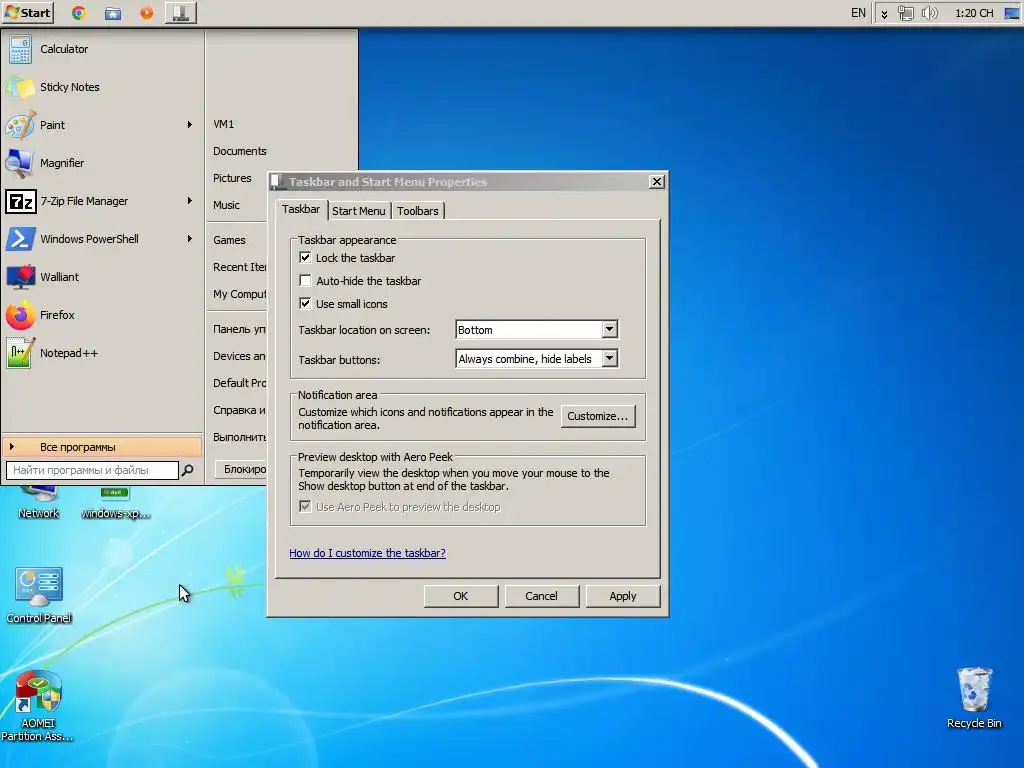
Task: Click Show desktop button in the tray
Action: pyautogui.click(x=1012, y=13)
